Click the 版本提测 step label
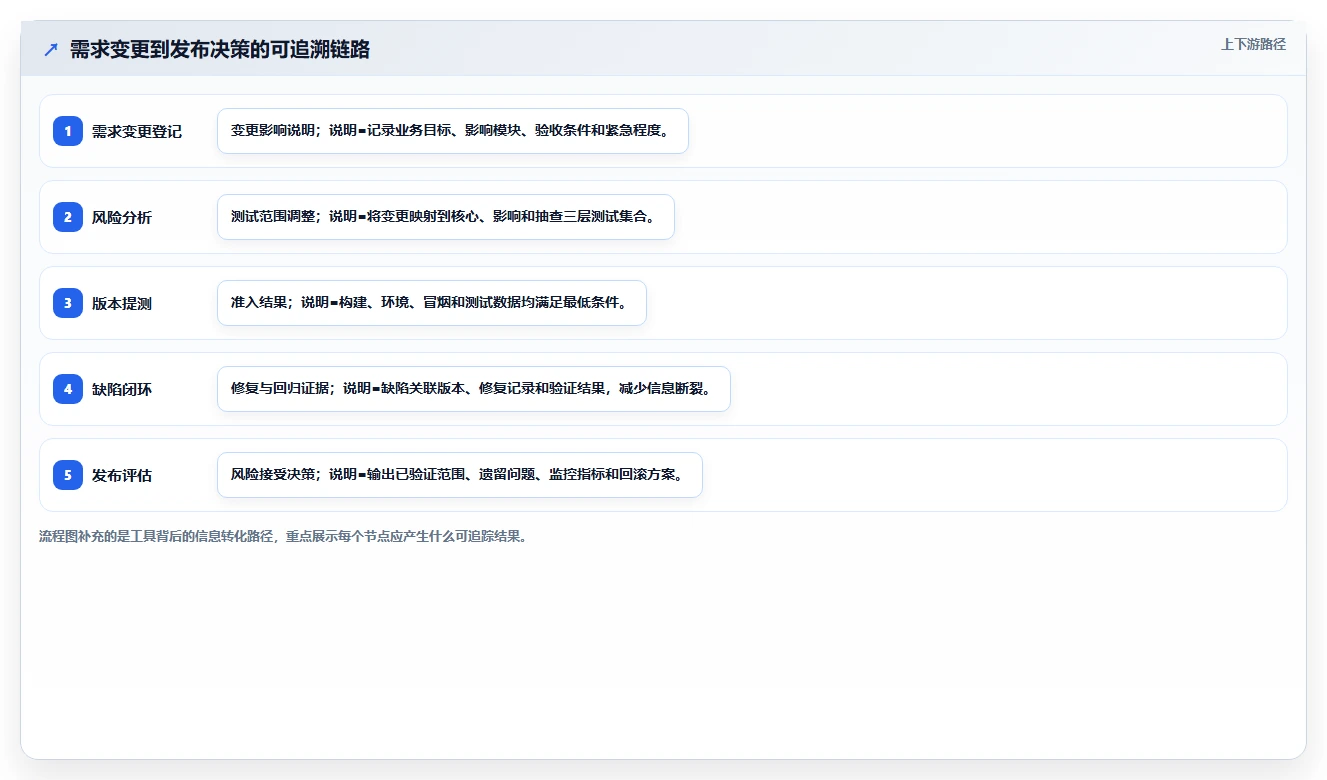 click(x=122, y=303)
